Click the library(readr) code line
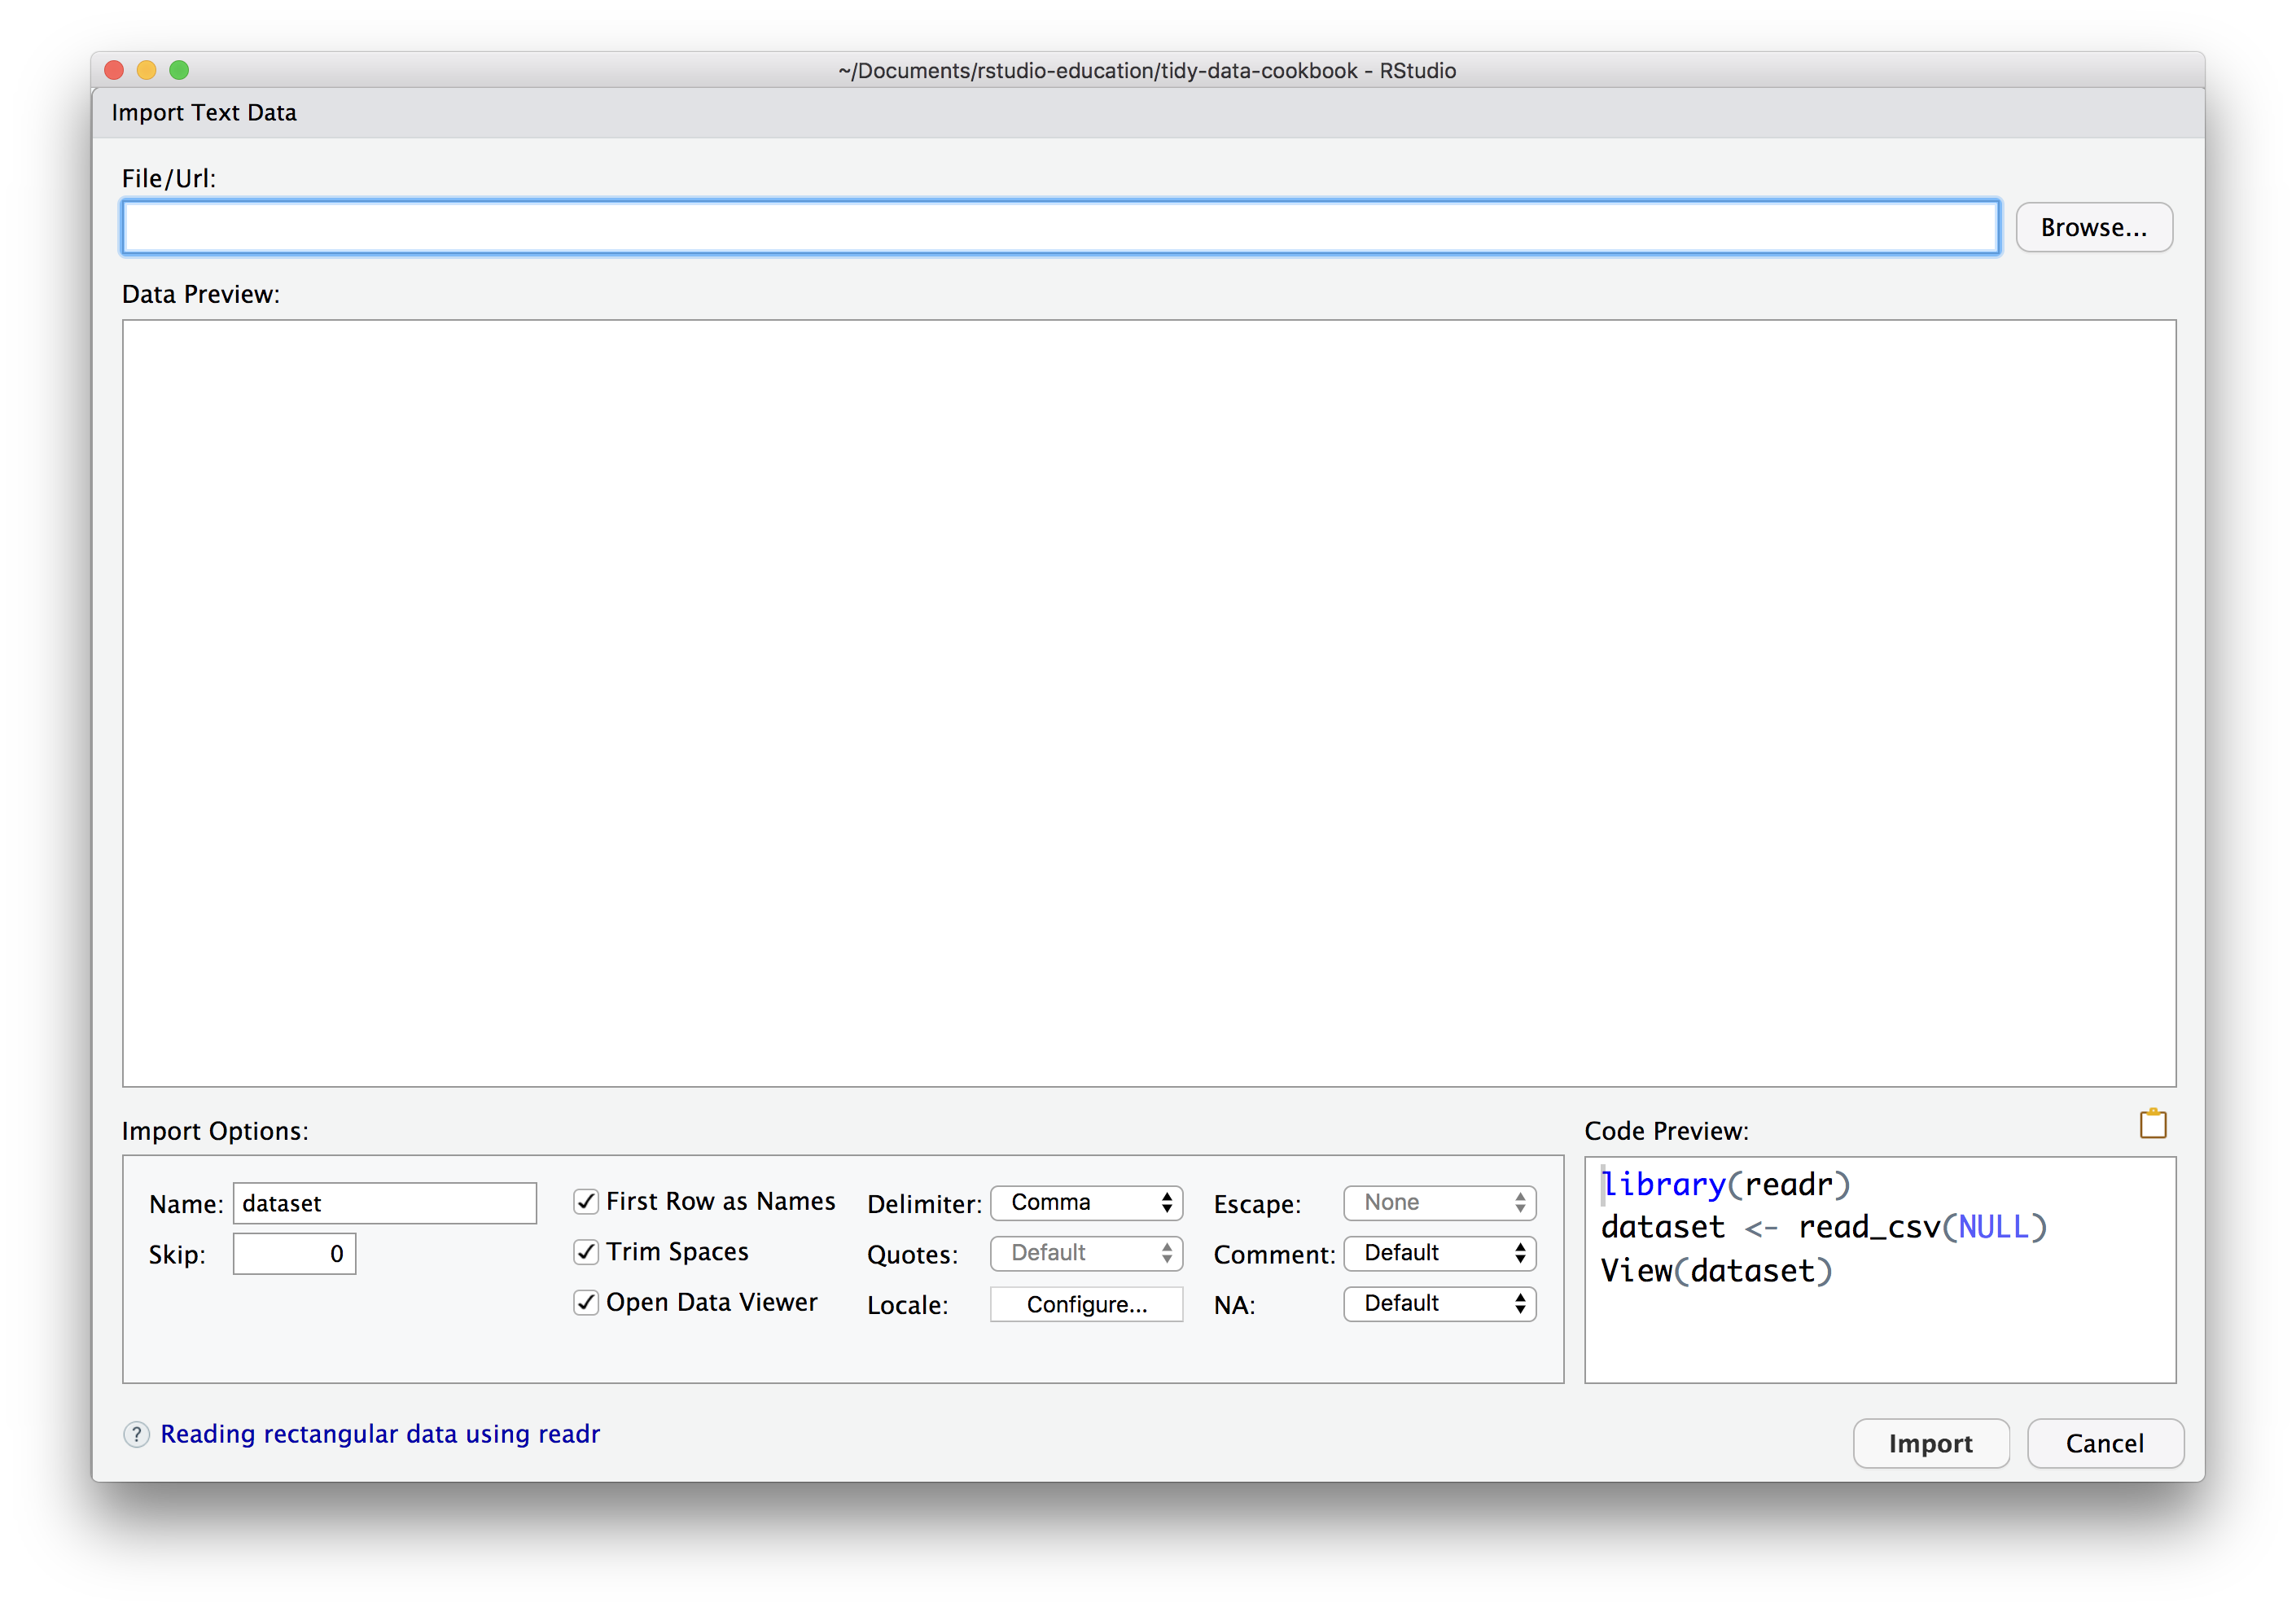Viewport: 2296px width, 1612px height. point(1726,1184)
